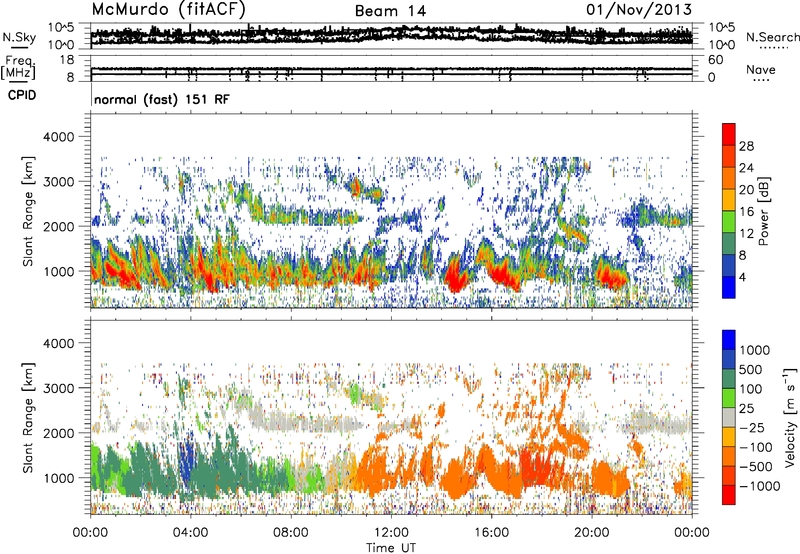800x554 pixels.
Task: Click the '-100' label on Velocity colorbar
Action: click(x=756, y=447)
